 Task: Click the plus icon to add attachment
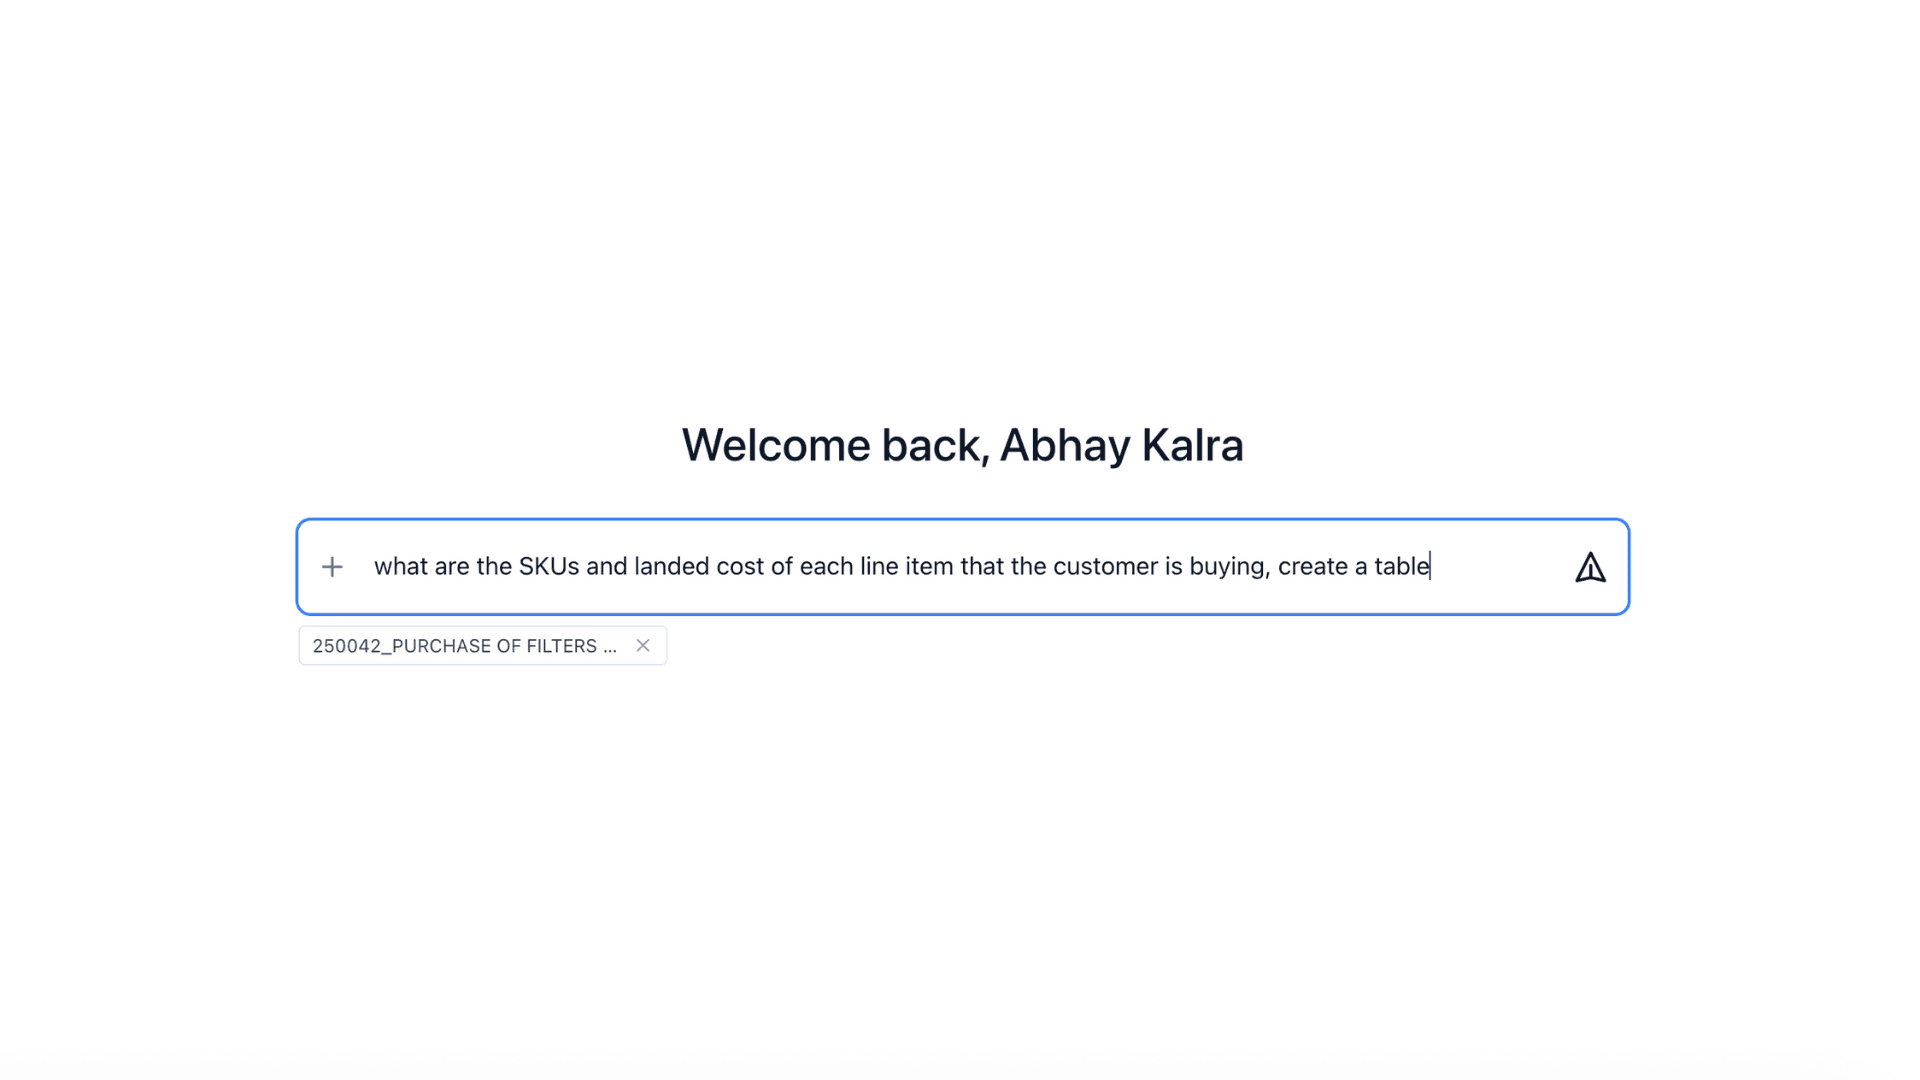pos(332,567)
